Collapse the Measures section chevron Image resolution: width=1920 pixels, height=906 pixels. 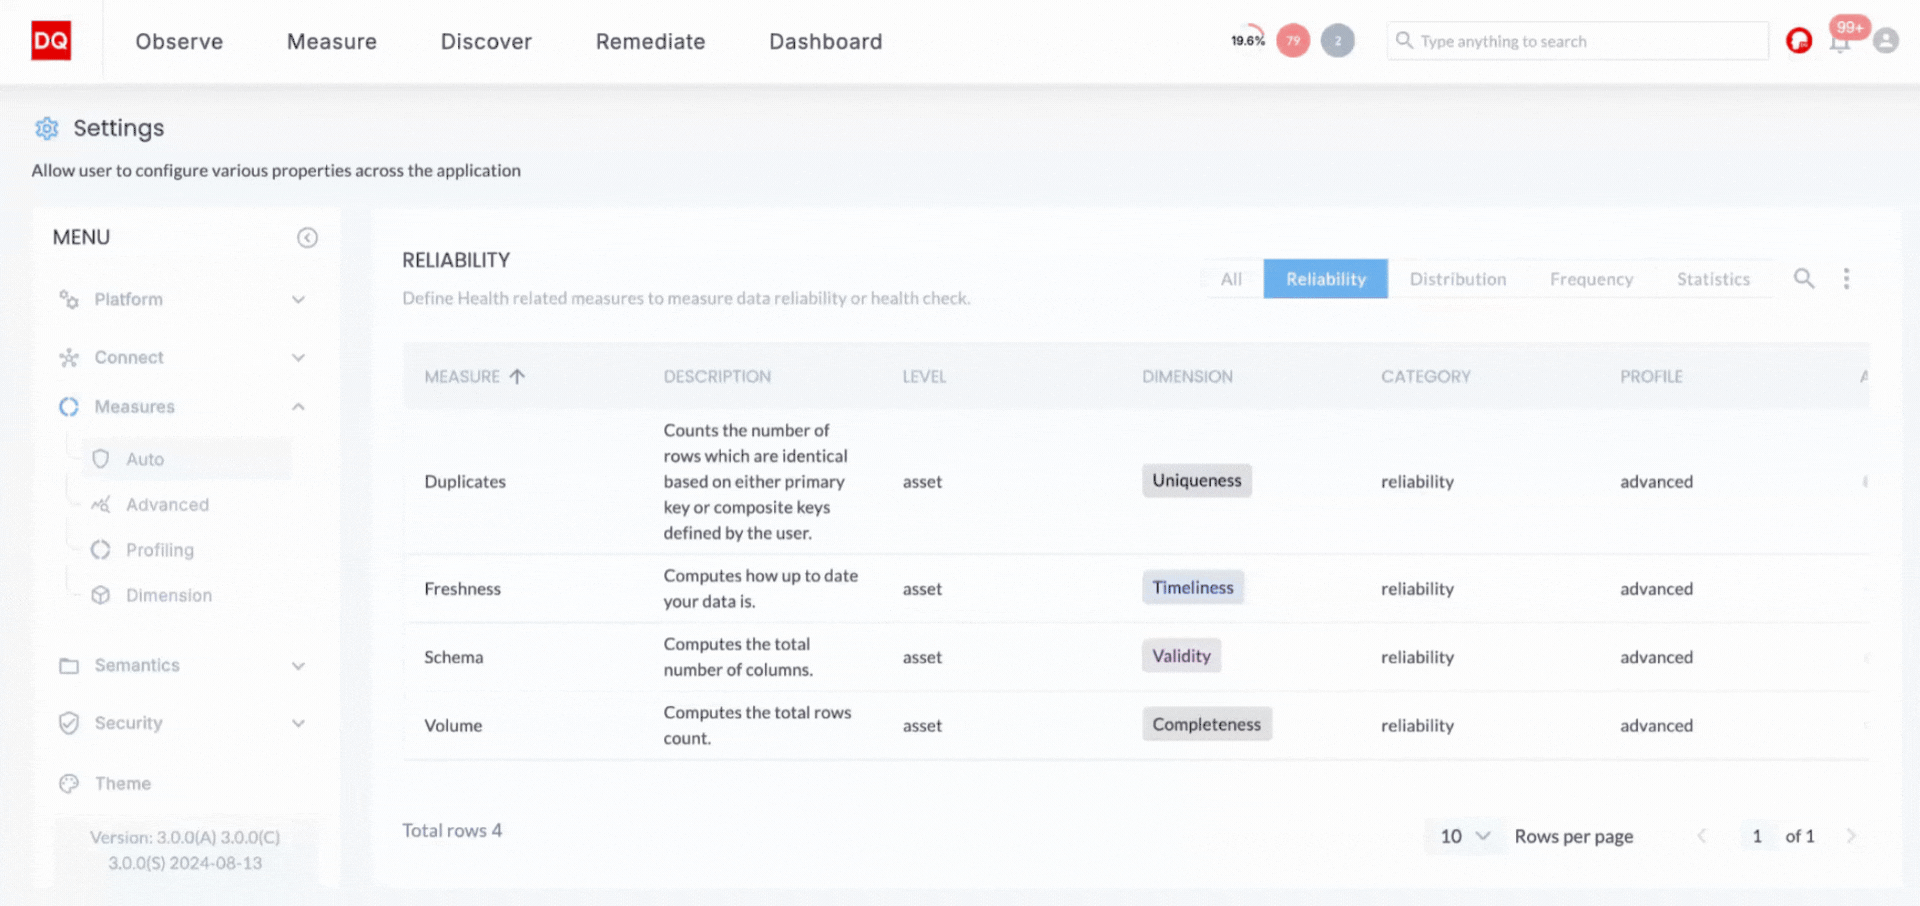pos(298,406)
